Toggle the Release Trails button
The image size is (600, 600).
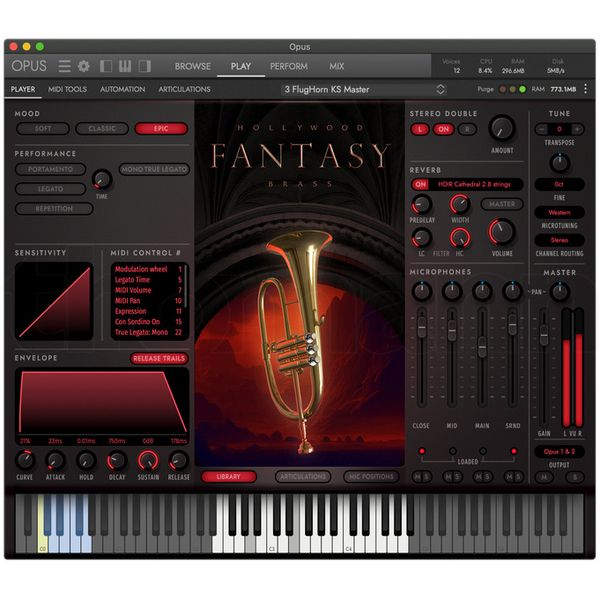[x=159, y=359]
